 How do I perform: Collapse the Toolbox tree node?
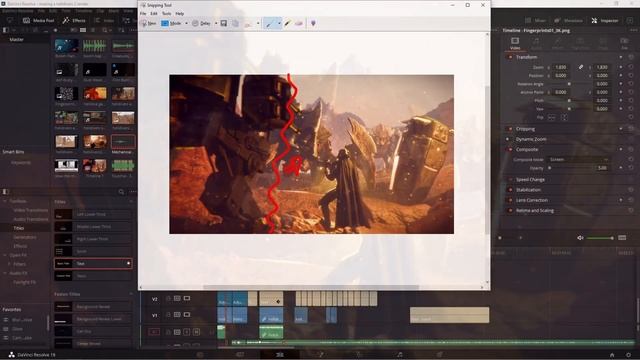(x=5, y=201)
